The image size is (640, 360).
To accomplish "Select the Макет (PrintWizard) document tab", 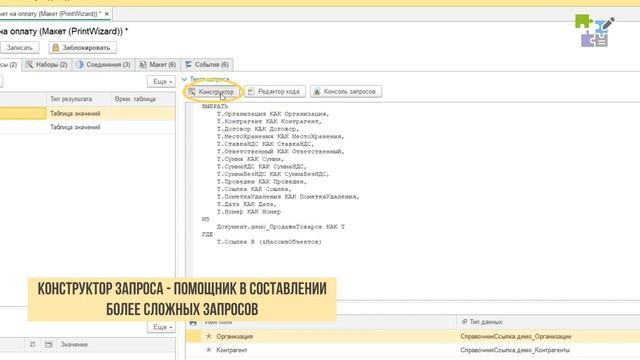I will [x=51, y=14].
